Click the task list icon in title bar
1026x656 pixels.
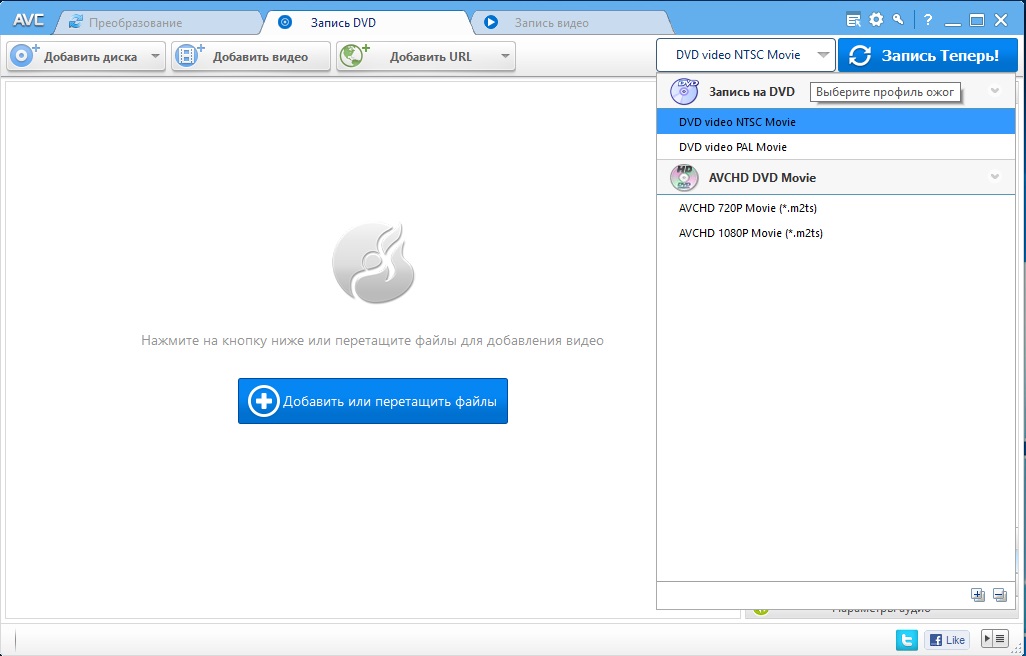853,19
